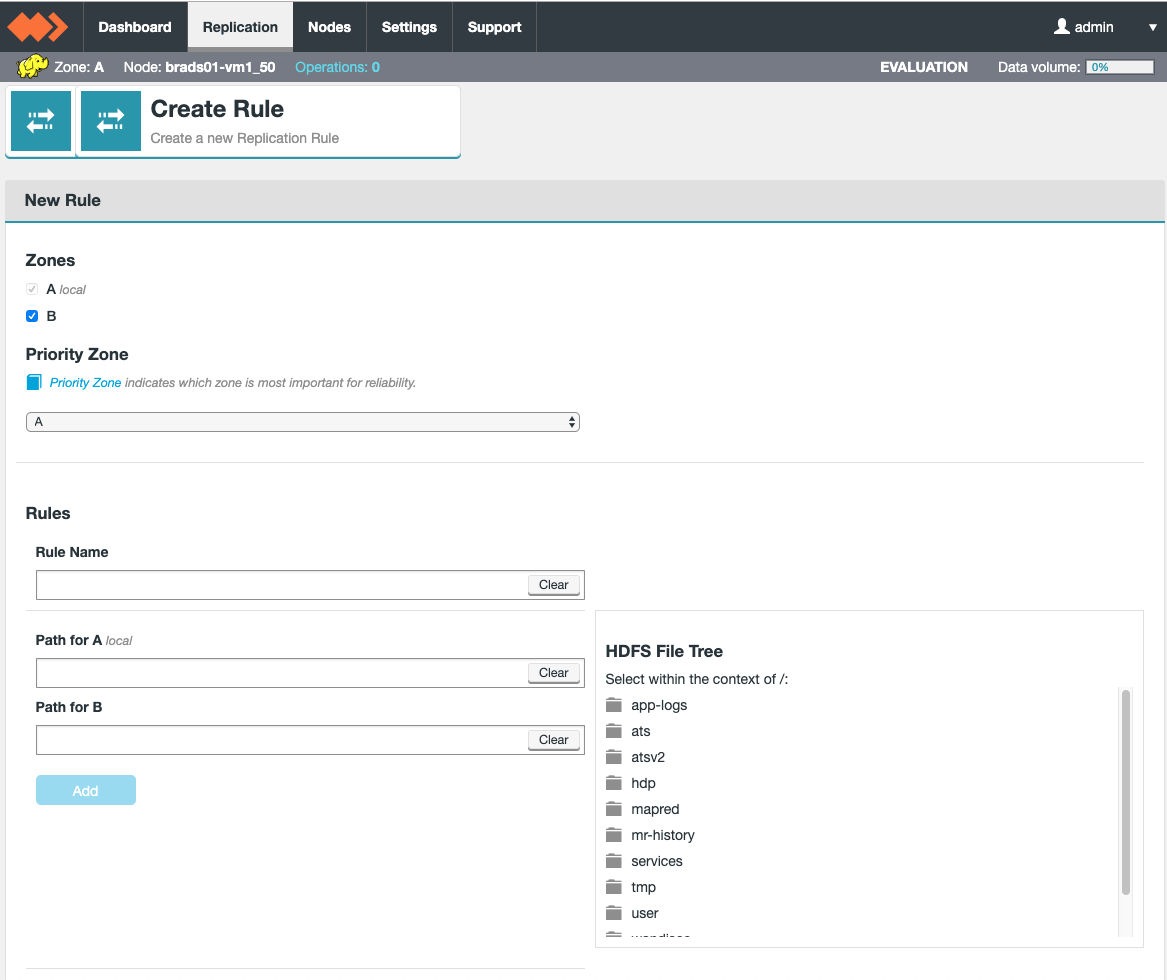Open the Dashboard tab
Screen dimensions: 1167x980
[x=135, y=27]
